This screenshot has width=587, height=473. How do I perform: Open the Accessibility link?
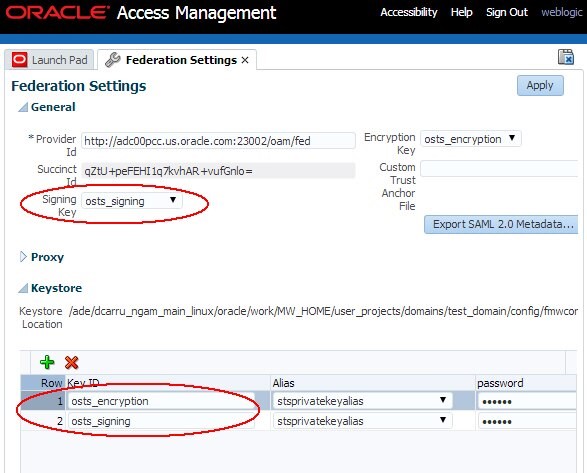point(409,12)
